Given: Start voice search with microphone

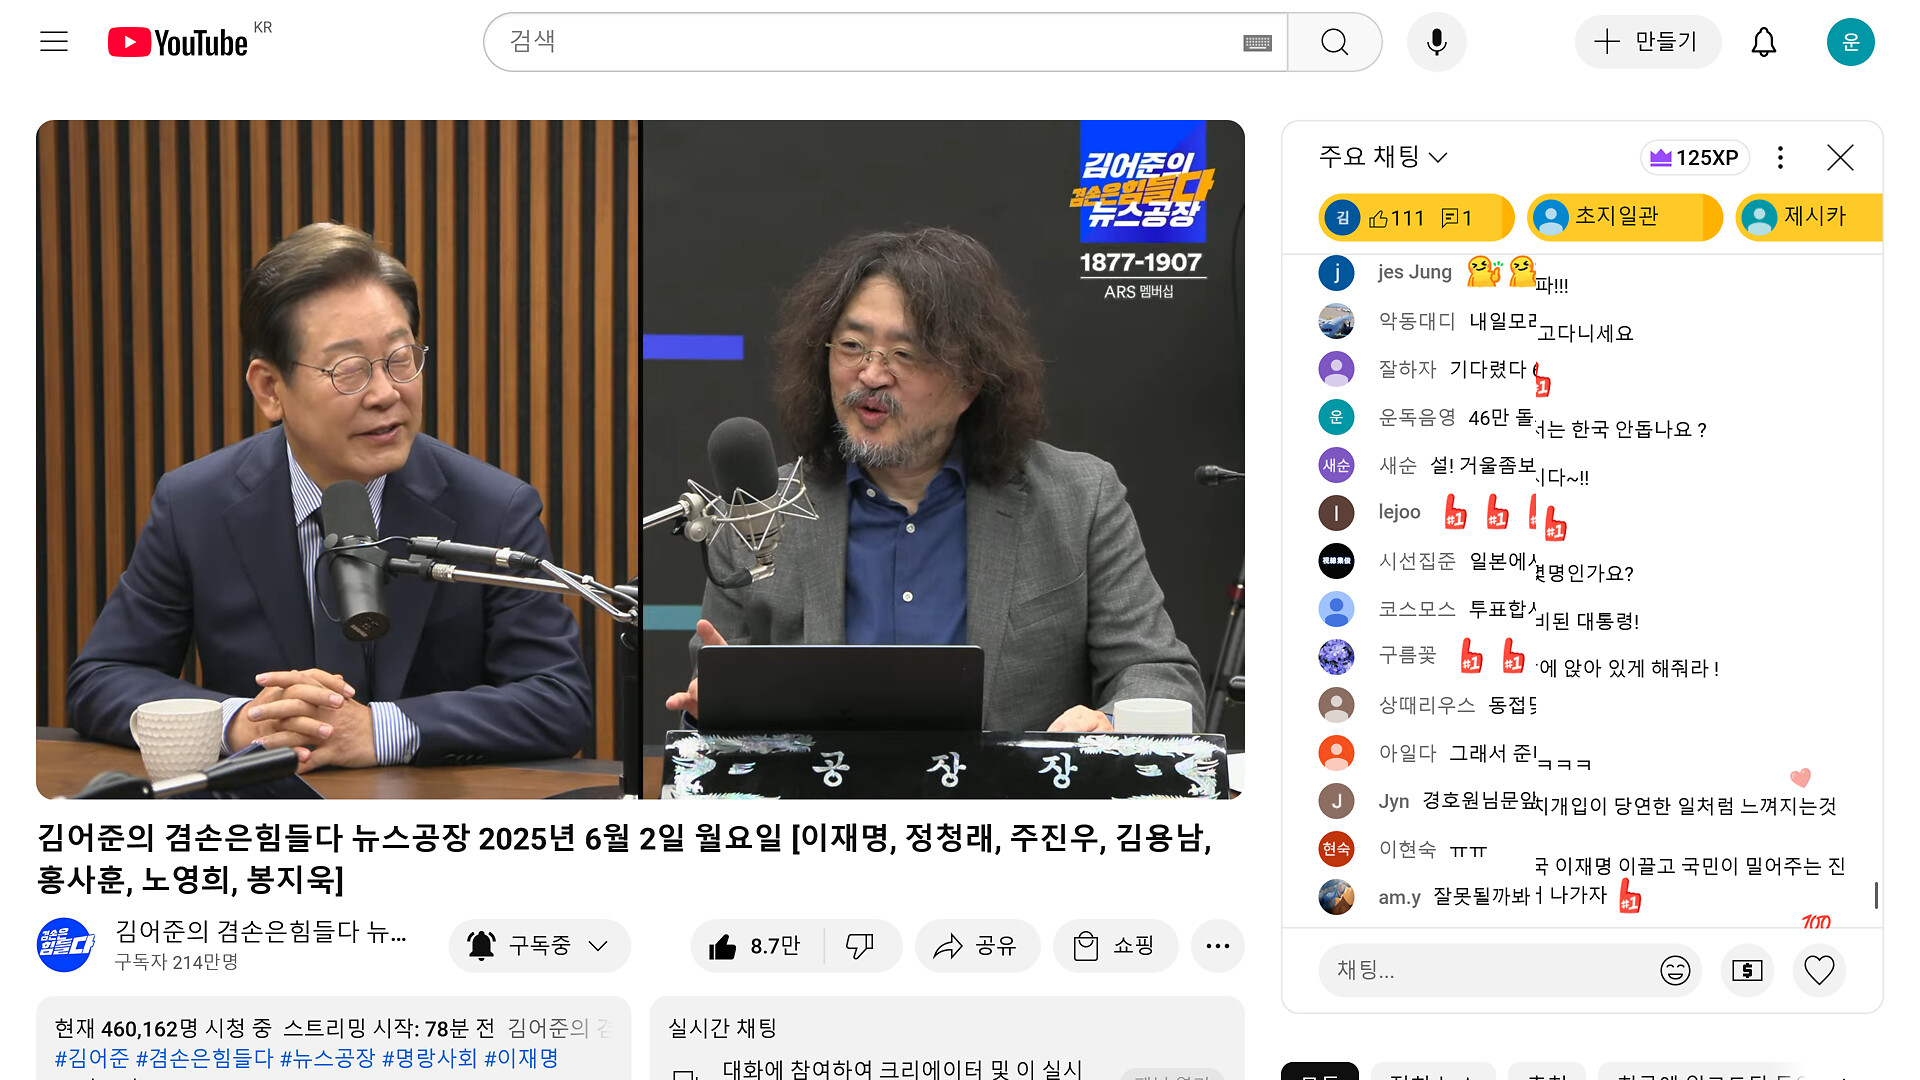Looking at the screenshot, I should pyautogui.click(x=1436, y=42).
